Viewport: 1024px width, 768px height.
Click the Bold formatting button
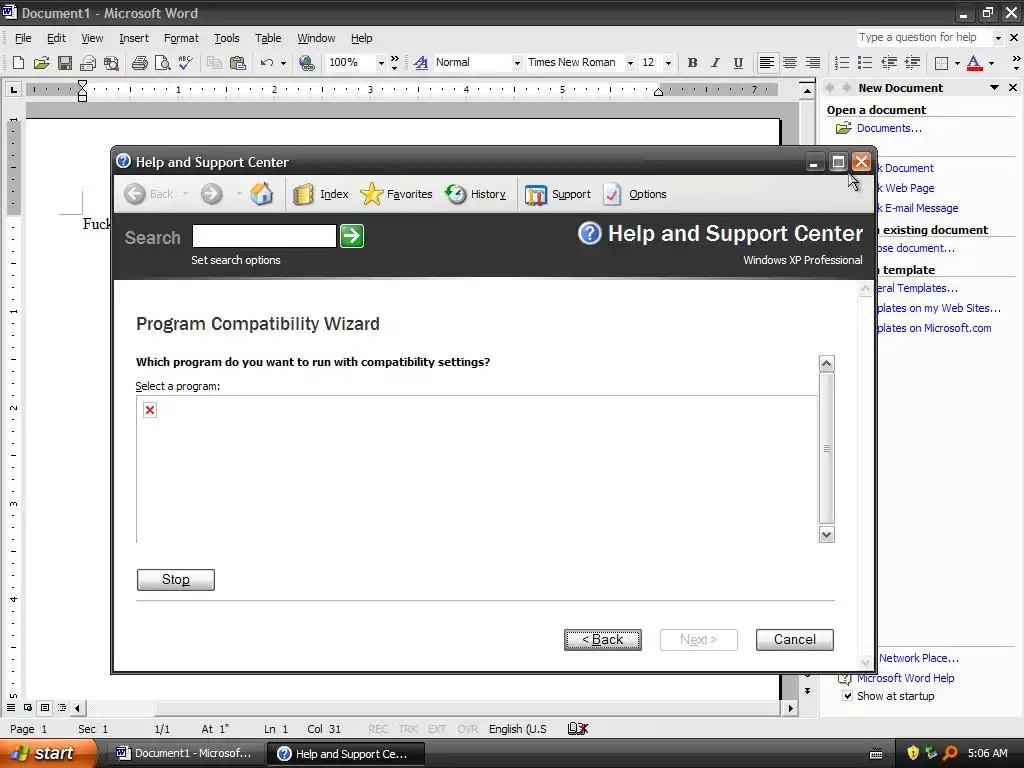(x=692, y=63)
